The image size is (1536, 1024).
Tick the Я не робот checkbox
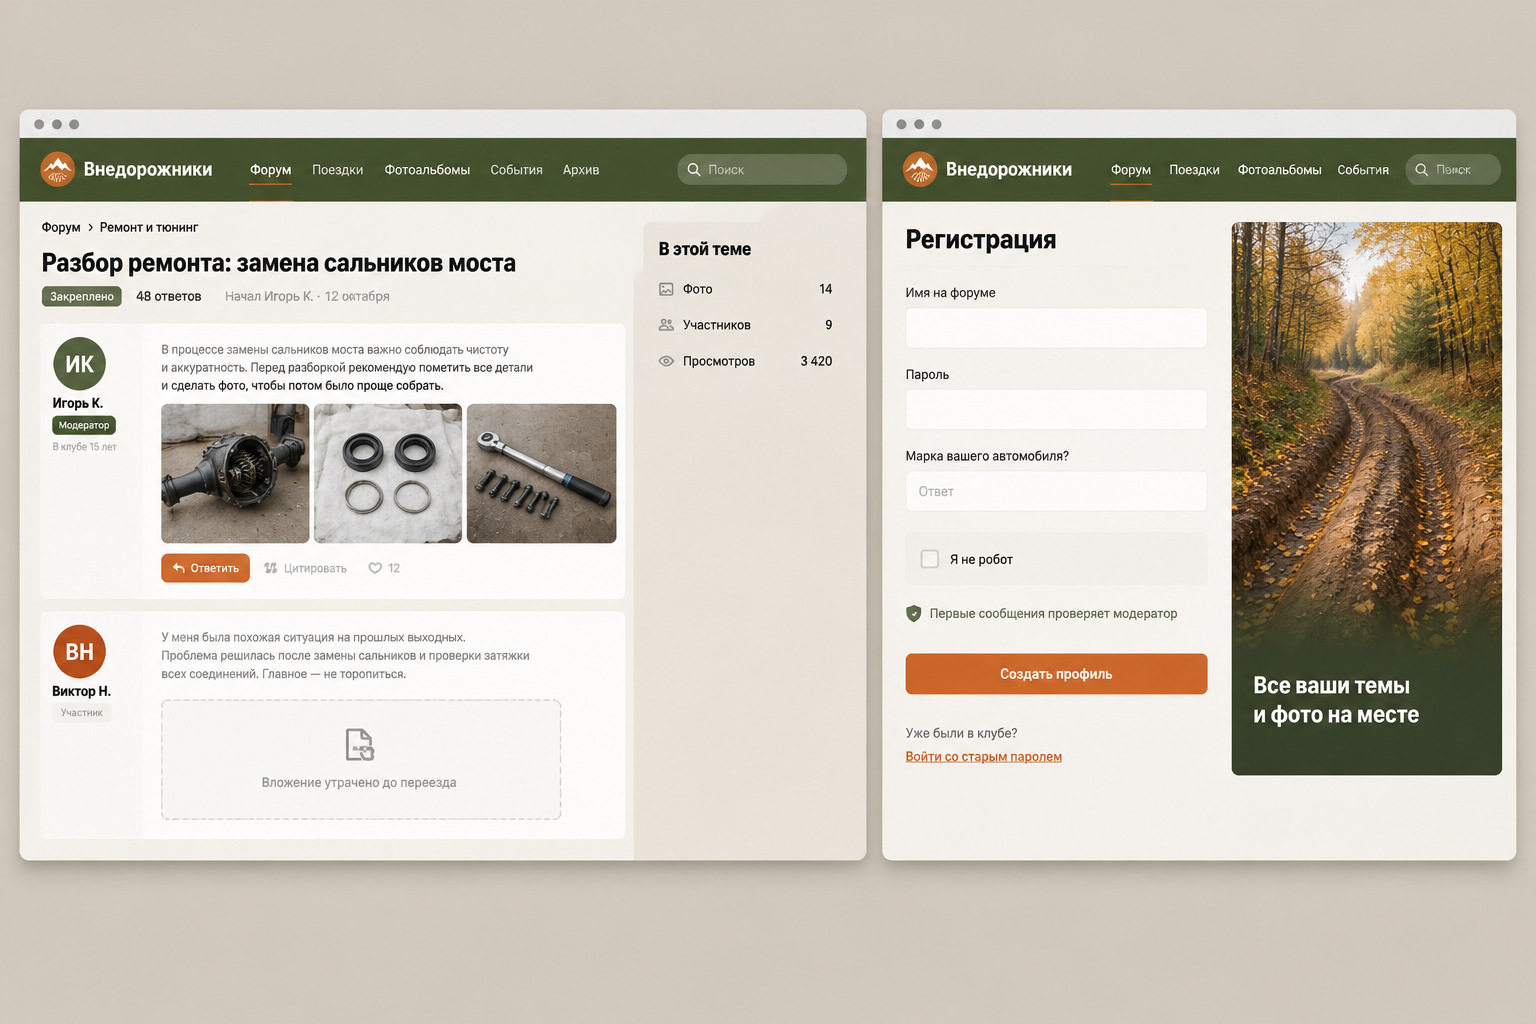929,559
